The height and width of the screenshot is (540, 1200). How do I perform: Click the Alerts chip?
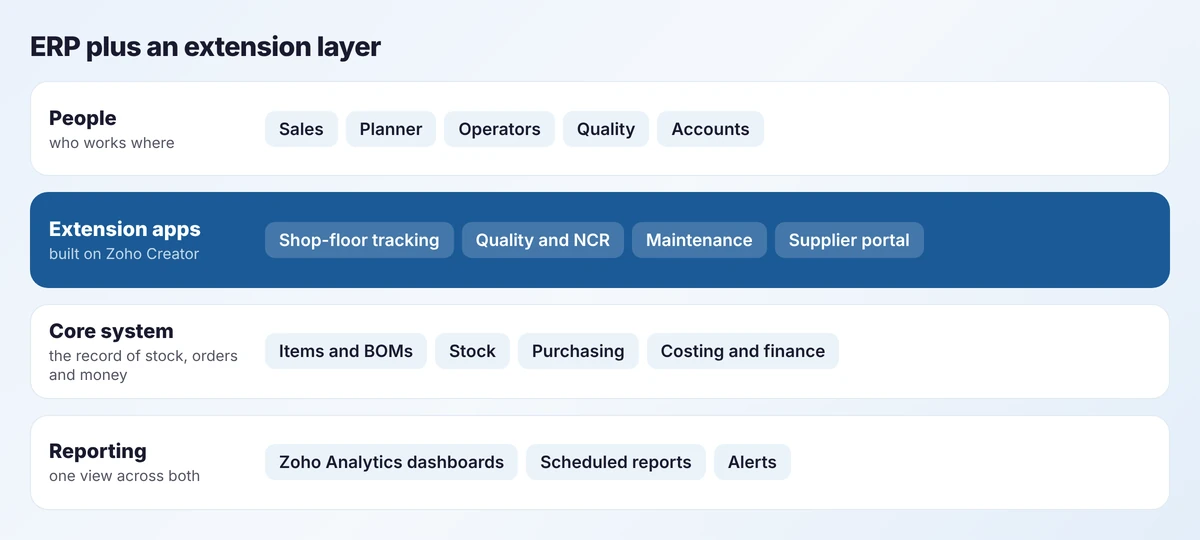(x=752, y=462)
